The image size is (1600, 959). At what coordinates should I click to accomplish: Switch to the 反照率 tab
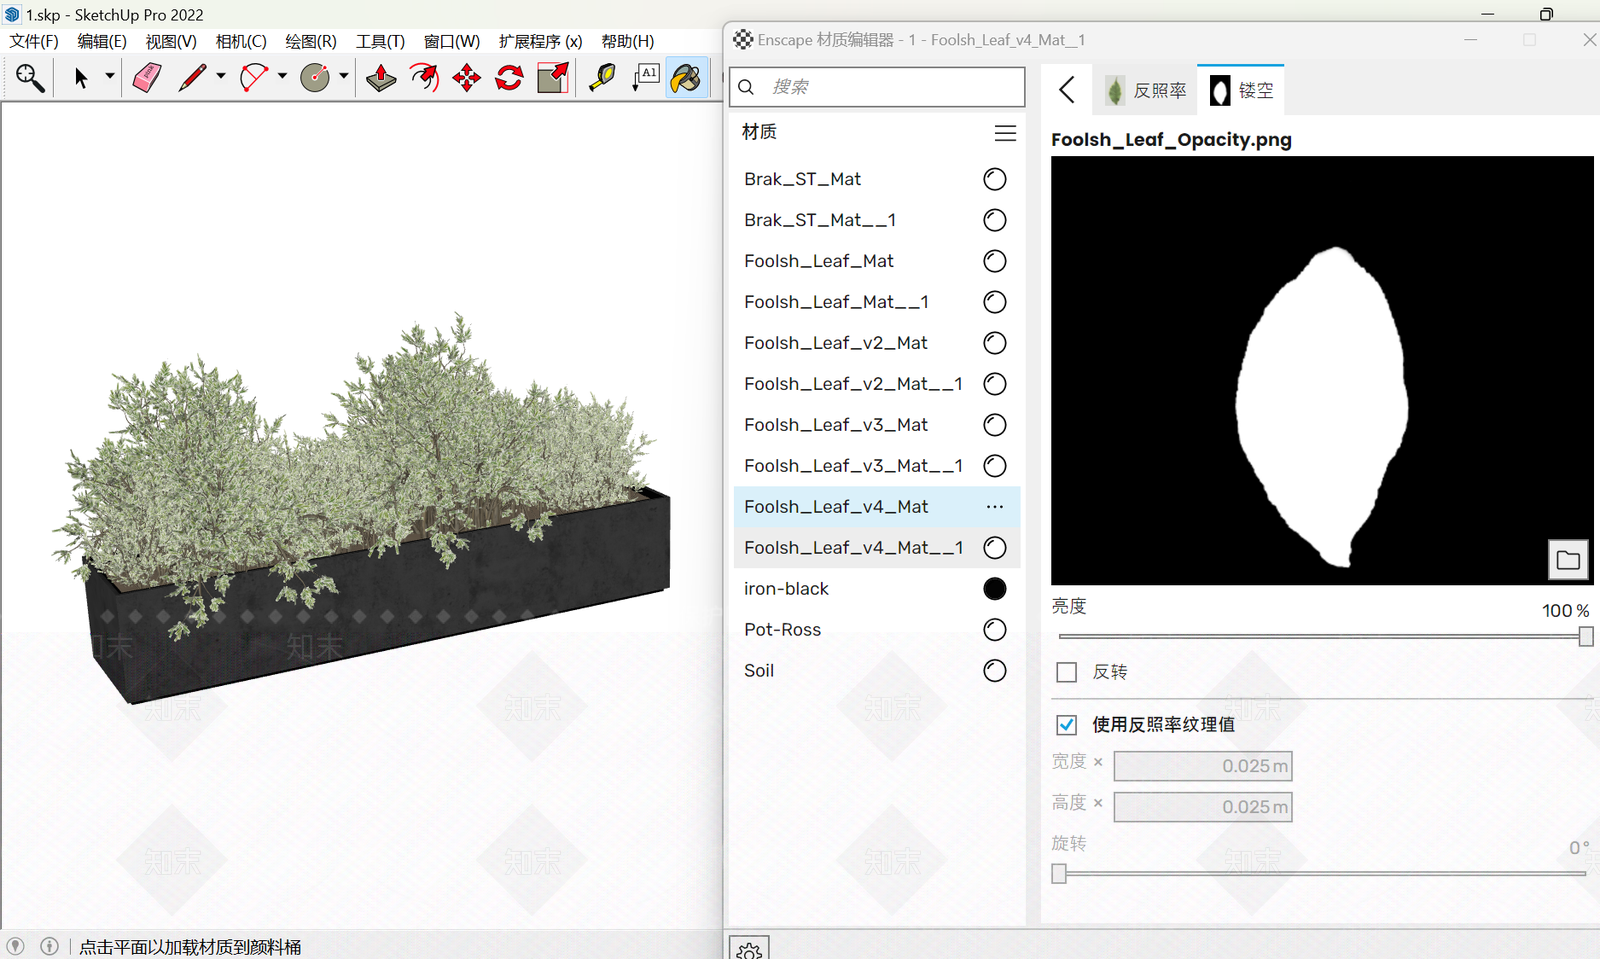pos(1147,91)
